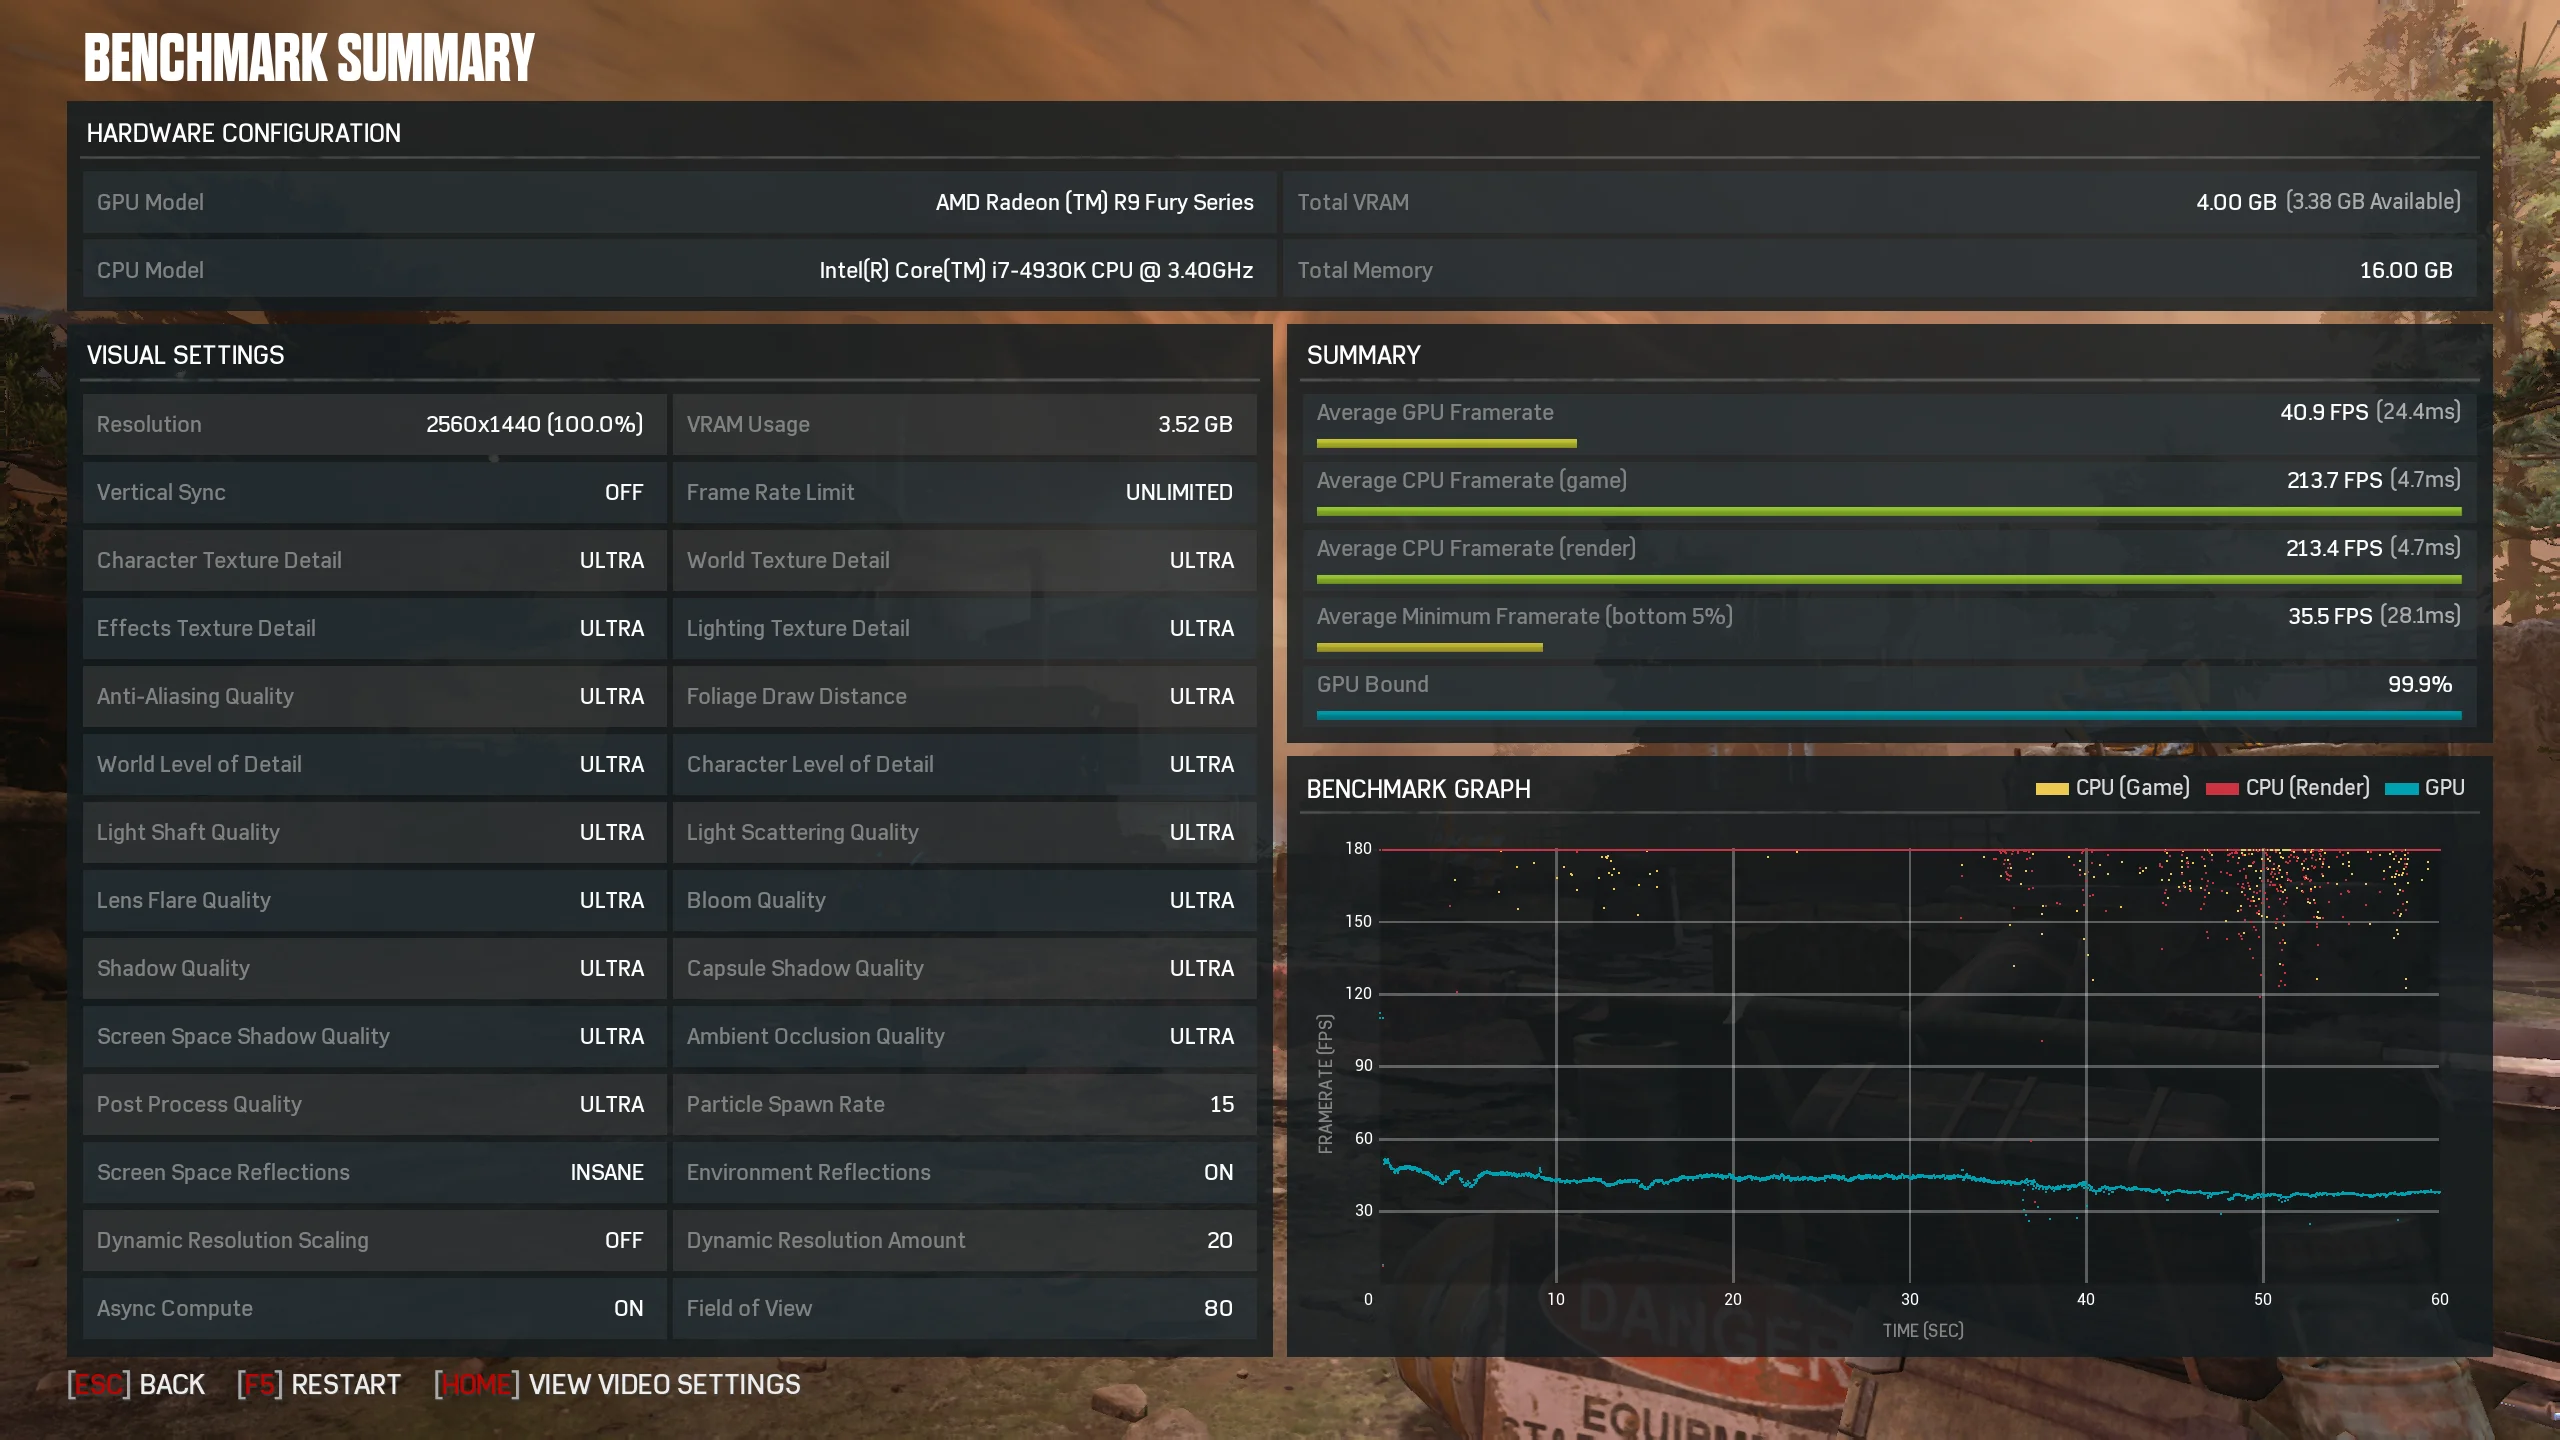Select the Async Compute ON row
The width and height of the screenshot is (2560, 1440).
[374, 1308]
